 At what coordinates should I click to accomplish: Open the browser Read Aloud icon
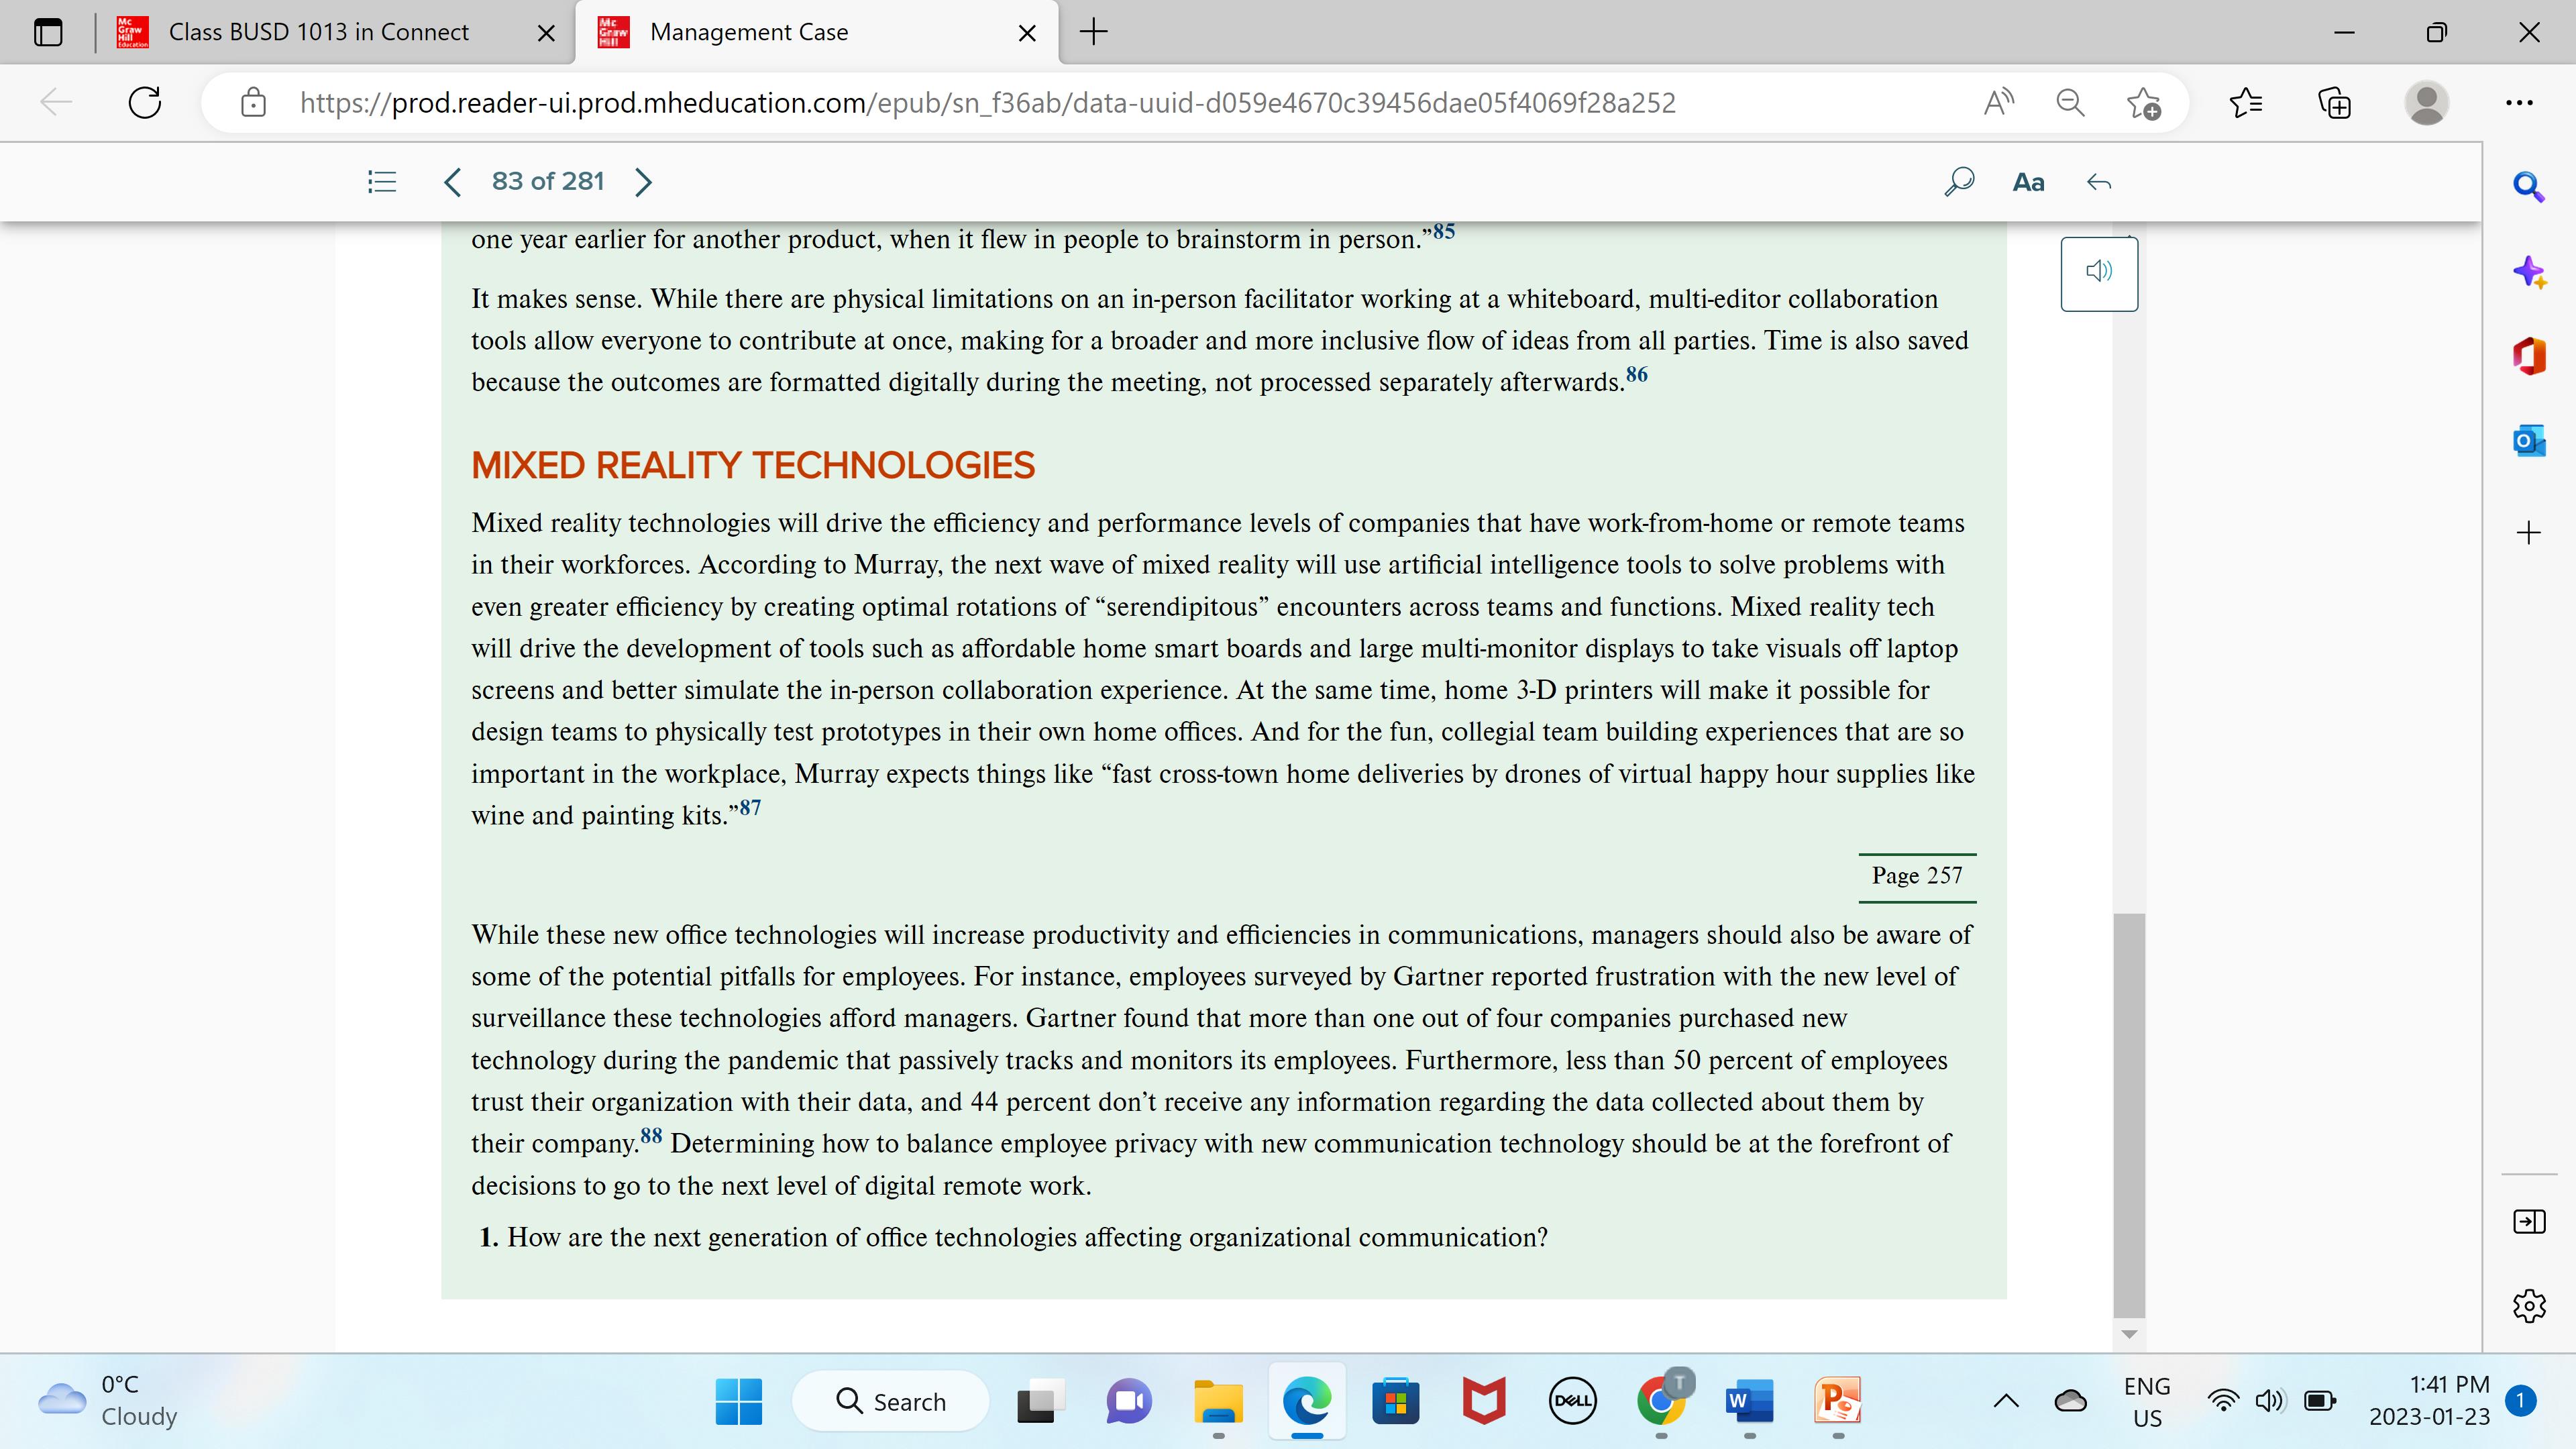(x=1998, y=102)
